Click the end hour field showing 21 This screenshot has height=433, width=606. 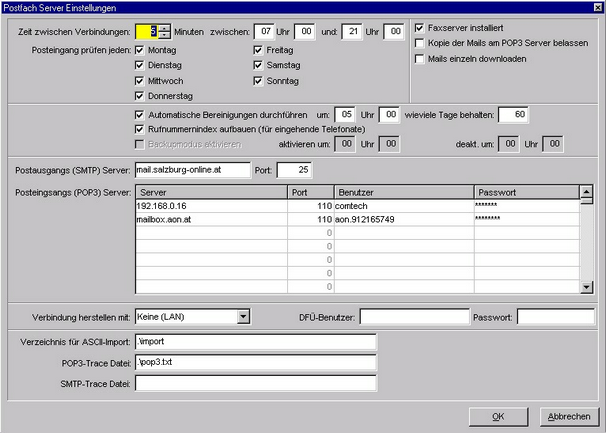(352, 32)
